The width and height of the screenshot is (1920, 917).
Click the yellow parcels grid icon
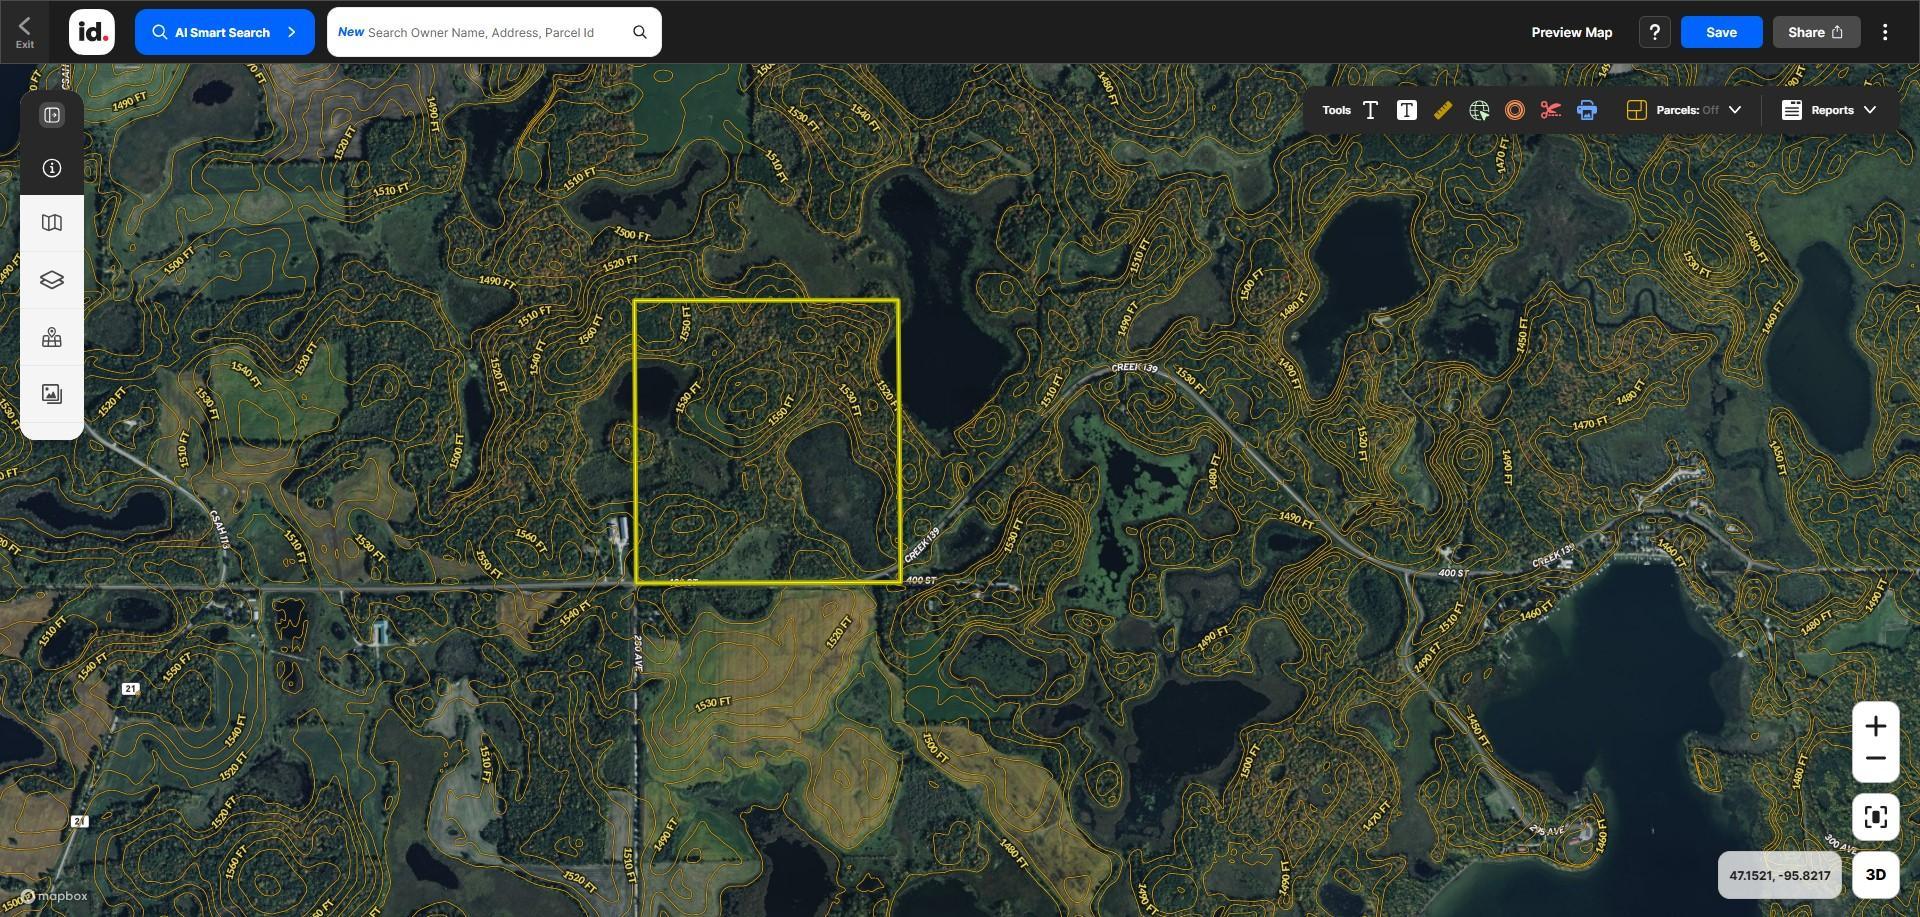point(1636,110)
